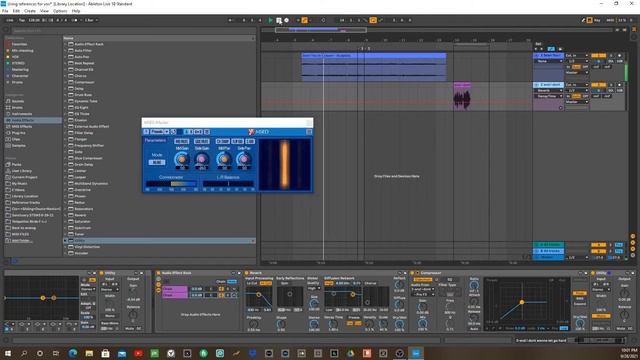Open the Create menu

click(30, 11)
